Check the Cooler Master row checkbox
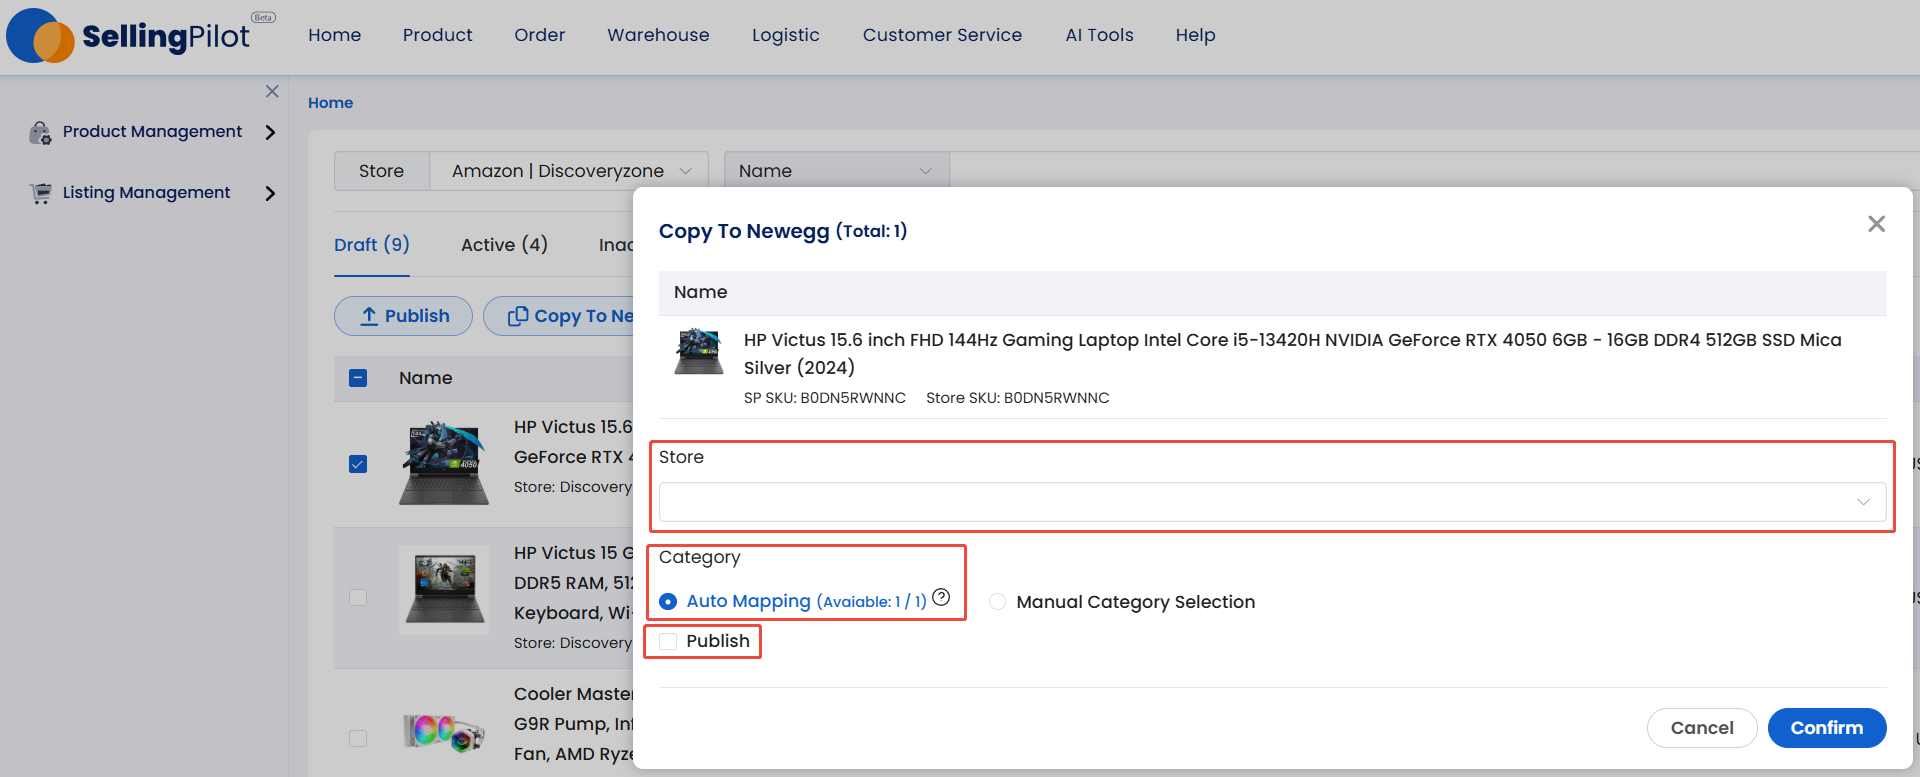Viewport: 1920px width, 777px height. pos(358,738)
